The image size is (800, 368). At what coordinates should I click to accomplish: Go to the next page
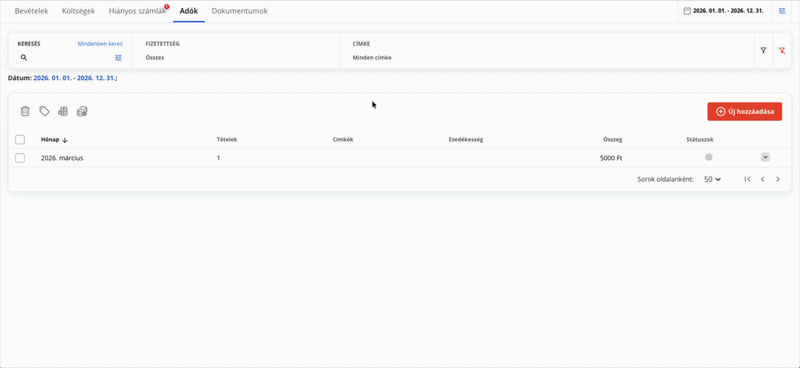click(x=778, y=179)
